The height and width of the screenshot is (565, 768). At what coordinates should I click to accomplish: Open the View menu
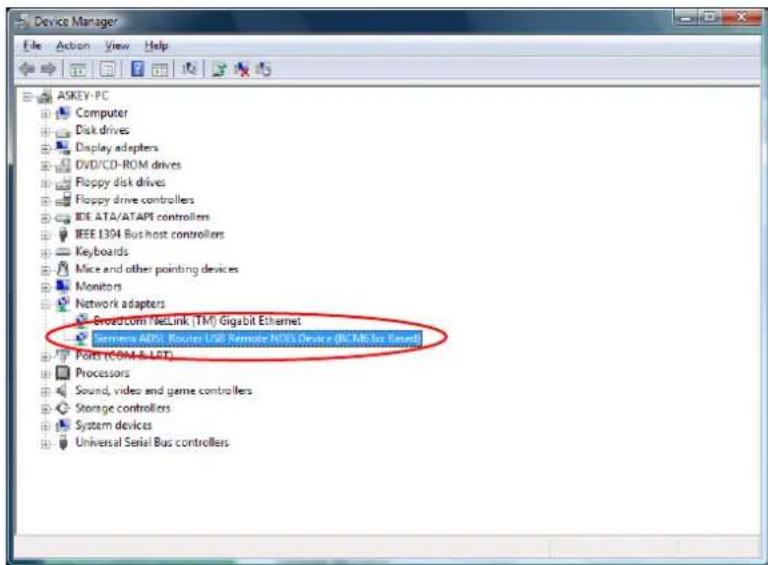click(117, 46)
